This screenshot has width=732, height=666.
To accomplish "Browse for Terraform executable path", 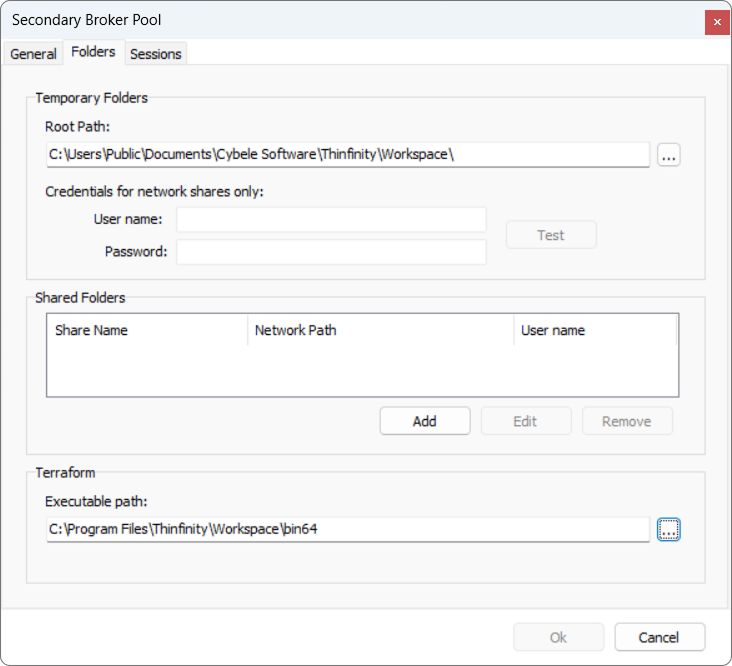I will (x=669, y=529).
